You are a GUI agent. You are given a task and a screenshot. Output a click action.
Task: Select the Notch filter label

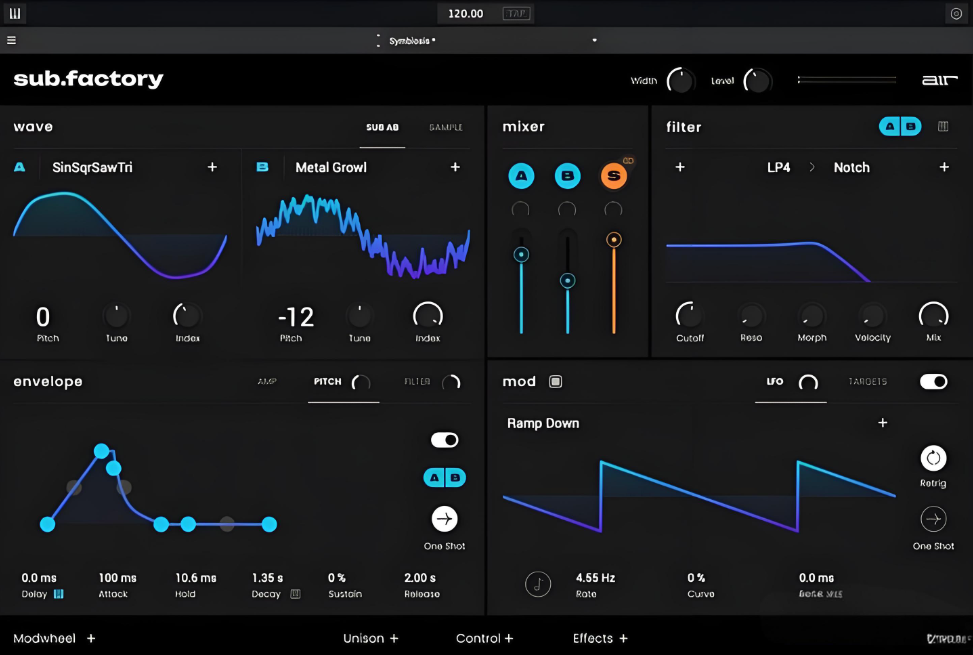851,167
